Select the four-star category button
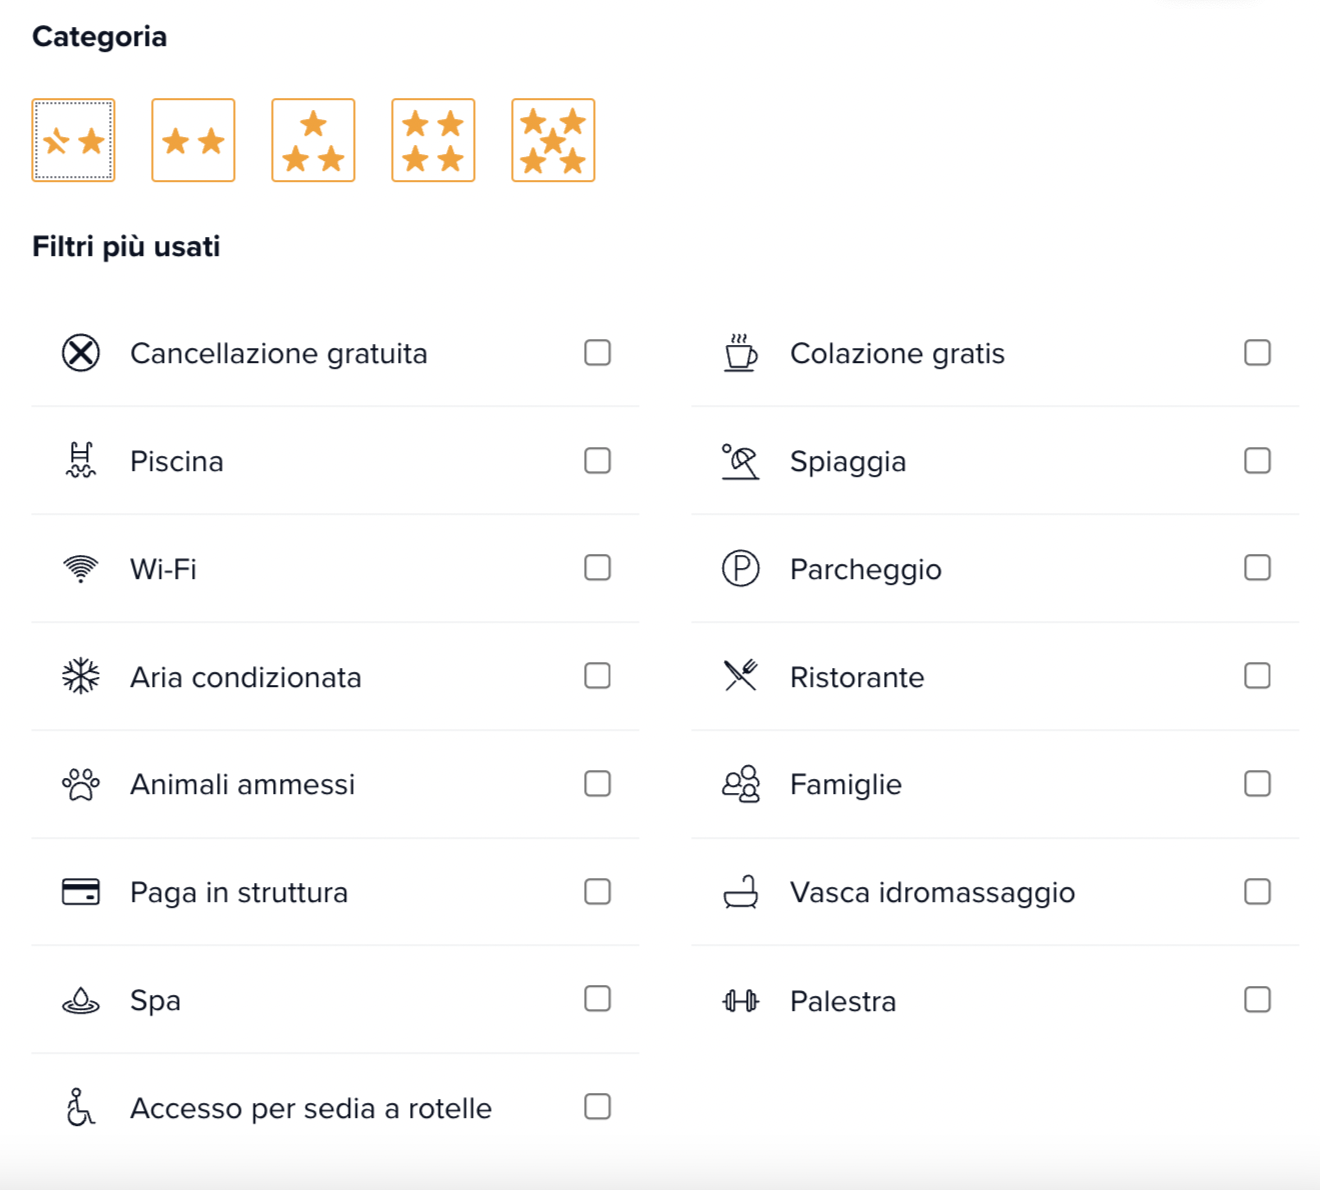The image size is (1320, 1190). click(433, 140)
